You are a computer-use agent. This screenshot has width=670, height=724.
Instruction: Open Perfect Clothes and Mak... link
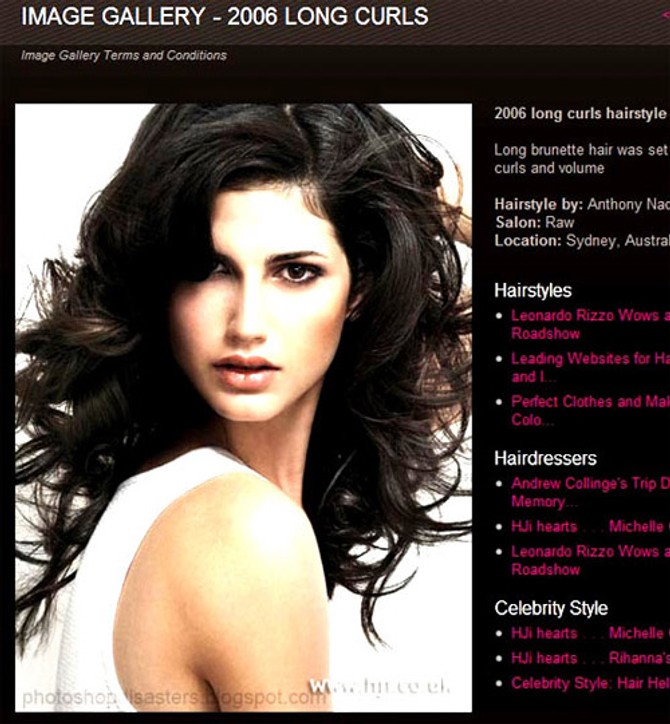pos(591,410)
